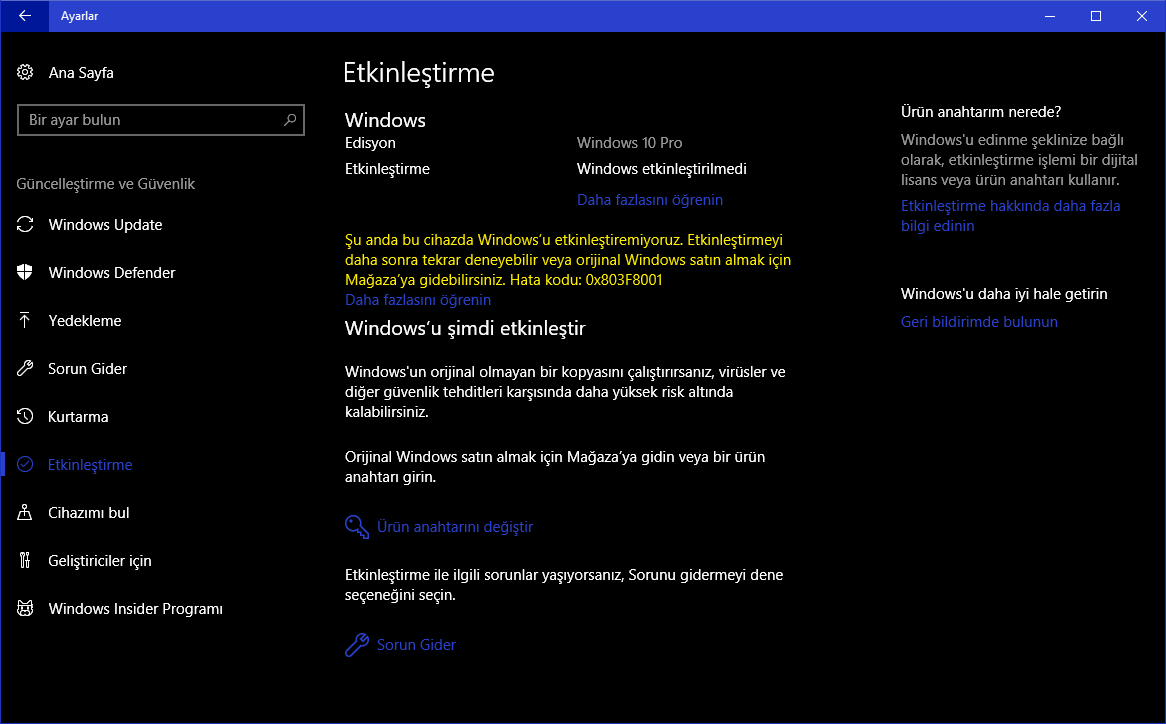The width and height of the screenshot is (1166, 724).
Task: Close the Ayarlar window
Action: [1141, 16]
